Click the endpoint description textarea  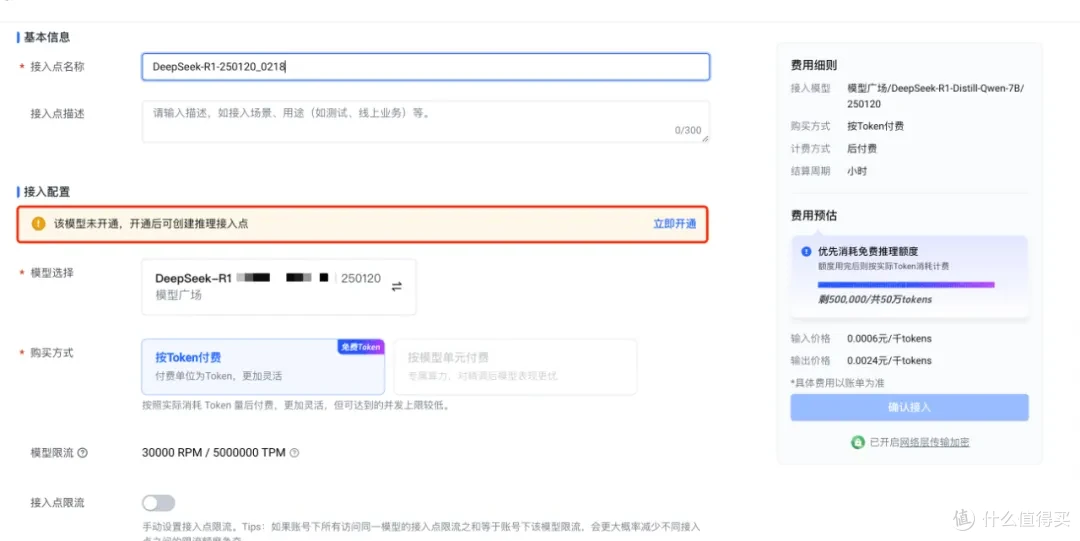point(426,122)
